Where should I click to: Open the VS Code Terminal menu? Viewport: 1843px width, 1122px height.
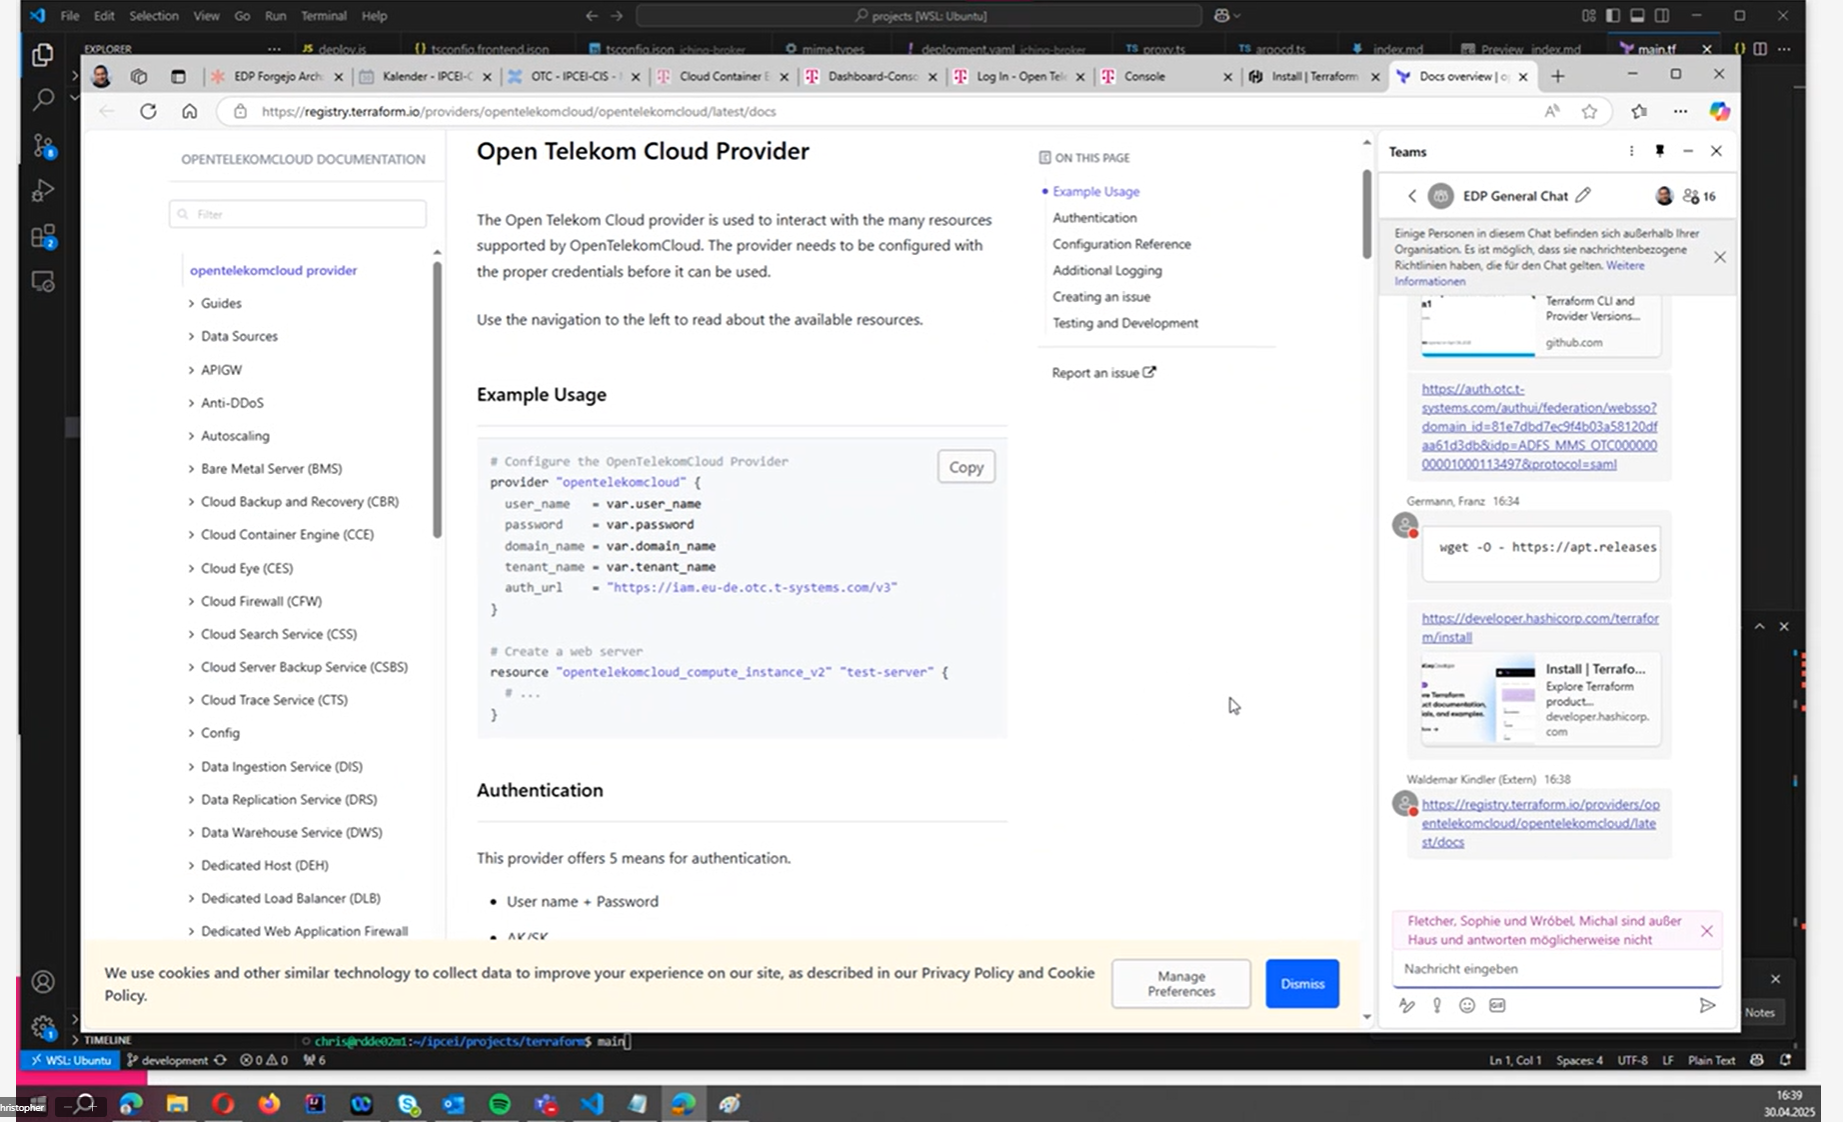(323, 16)
